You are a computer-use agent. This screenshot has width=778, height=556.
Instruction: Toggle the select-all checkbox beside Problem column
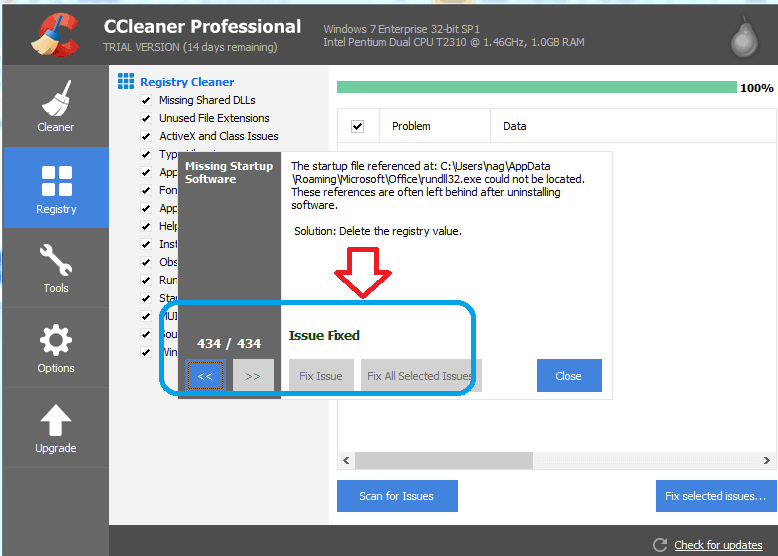click(357, 126)
